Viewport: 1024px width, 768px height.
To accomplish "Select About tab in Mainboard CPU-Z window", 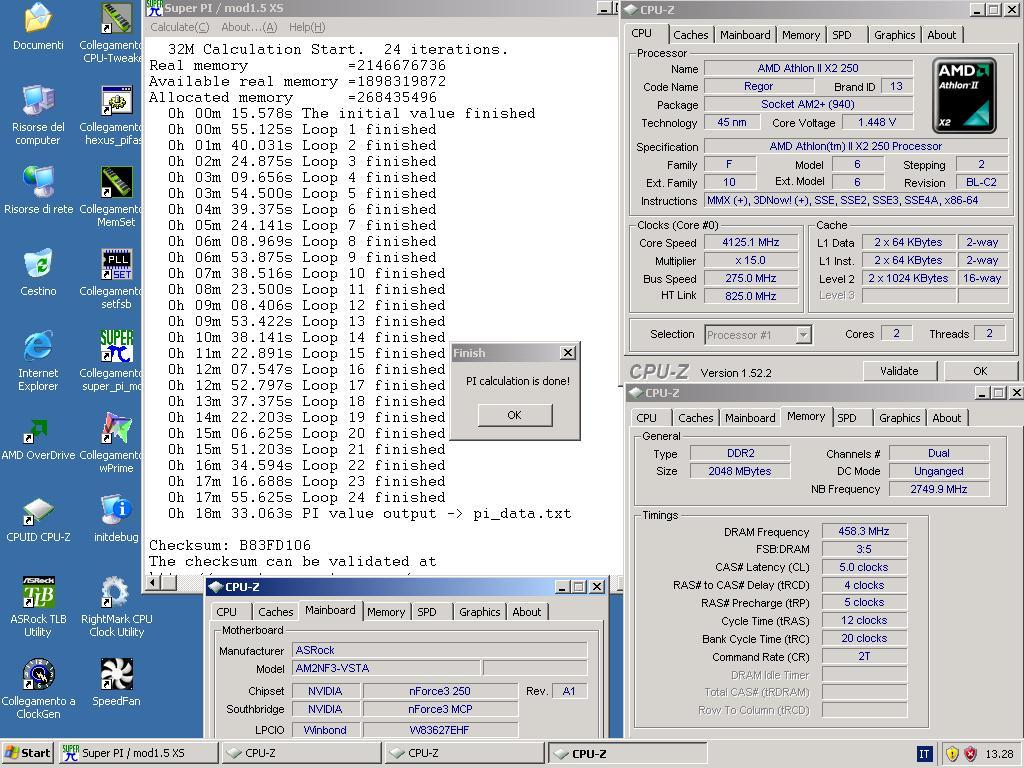I will click(x=526, y=612).
